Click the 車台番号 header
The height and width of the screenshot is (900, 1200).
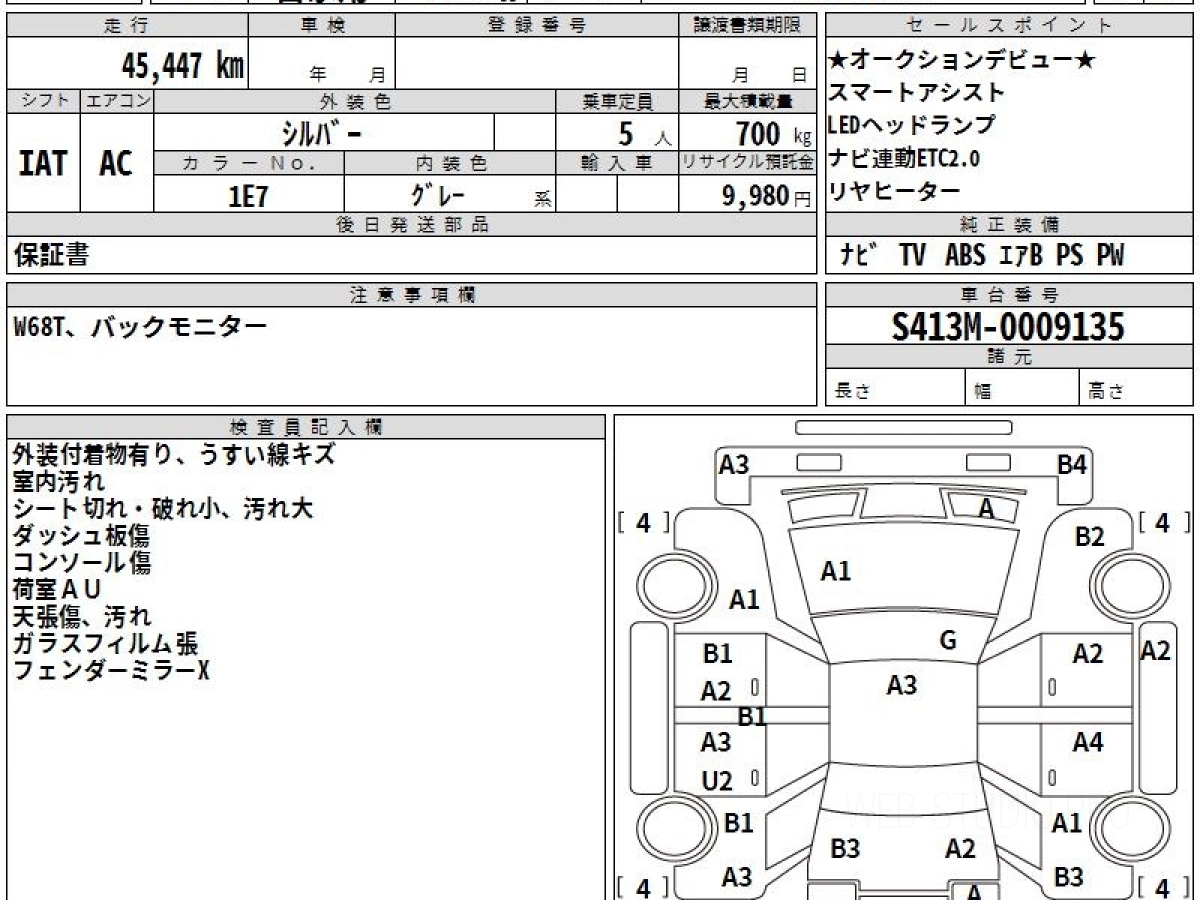click(1010, 295)
